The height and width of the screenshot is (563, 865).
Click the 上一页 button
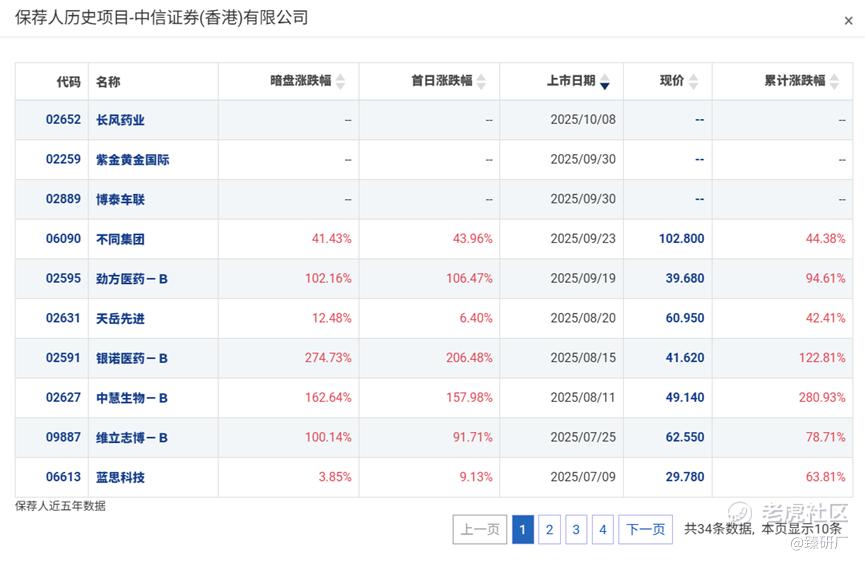coord(480,529)
